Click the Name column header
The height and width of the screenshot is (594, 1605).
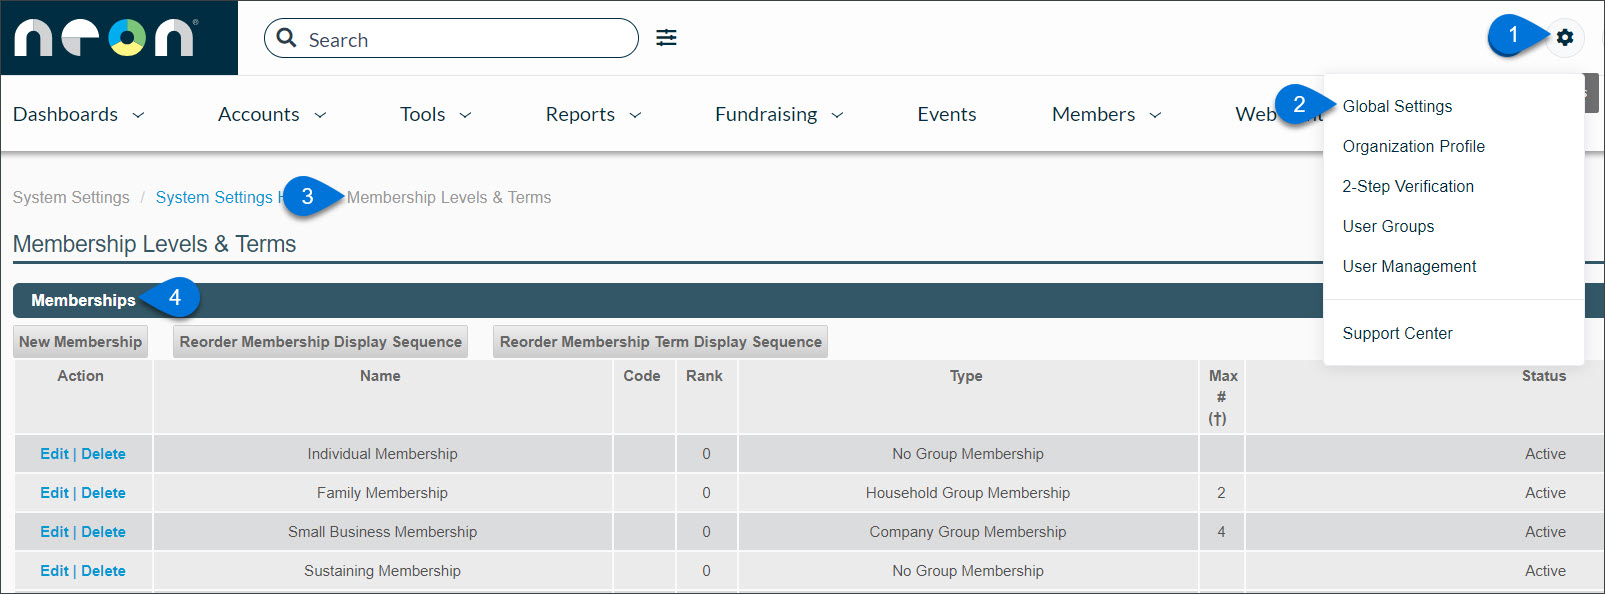coord(380,376)
